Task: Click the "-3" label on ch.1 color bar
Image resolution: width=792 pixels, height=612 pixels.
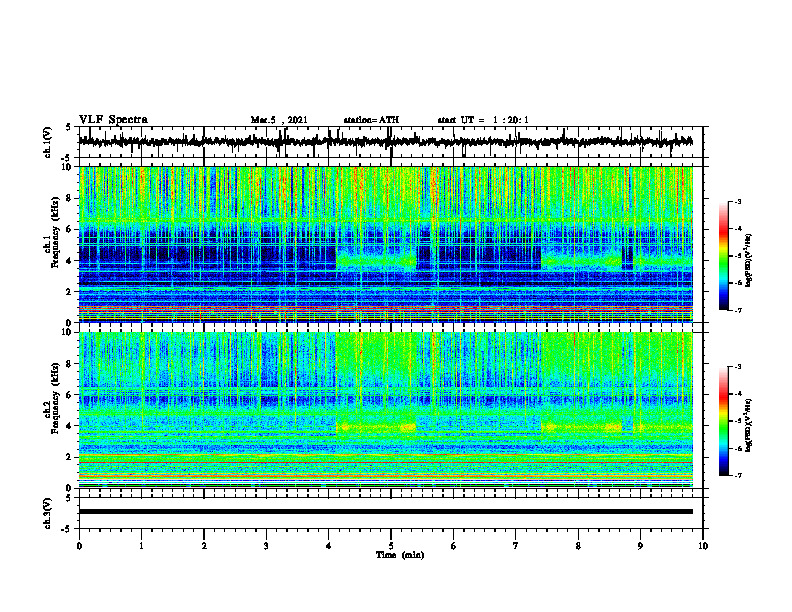Action: [x=738, y=201]
